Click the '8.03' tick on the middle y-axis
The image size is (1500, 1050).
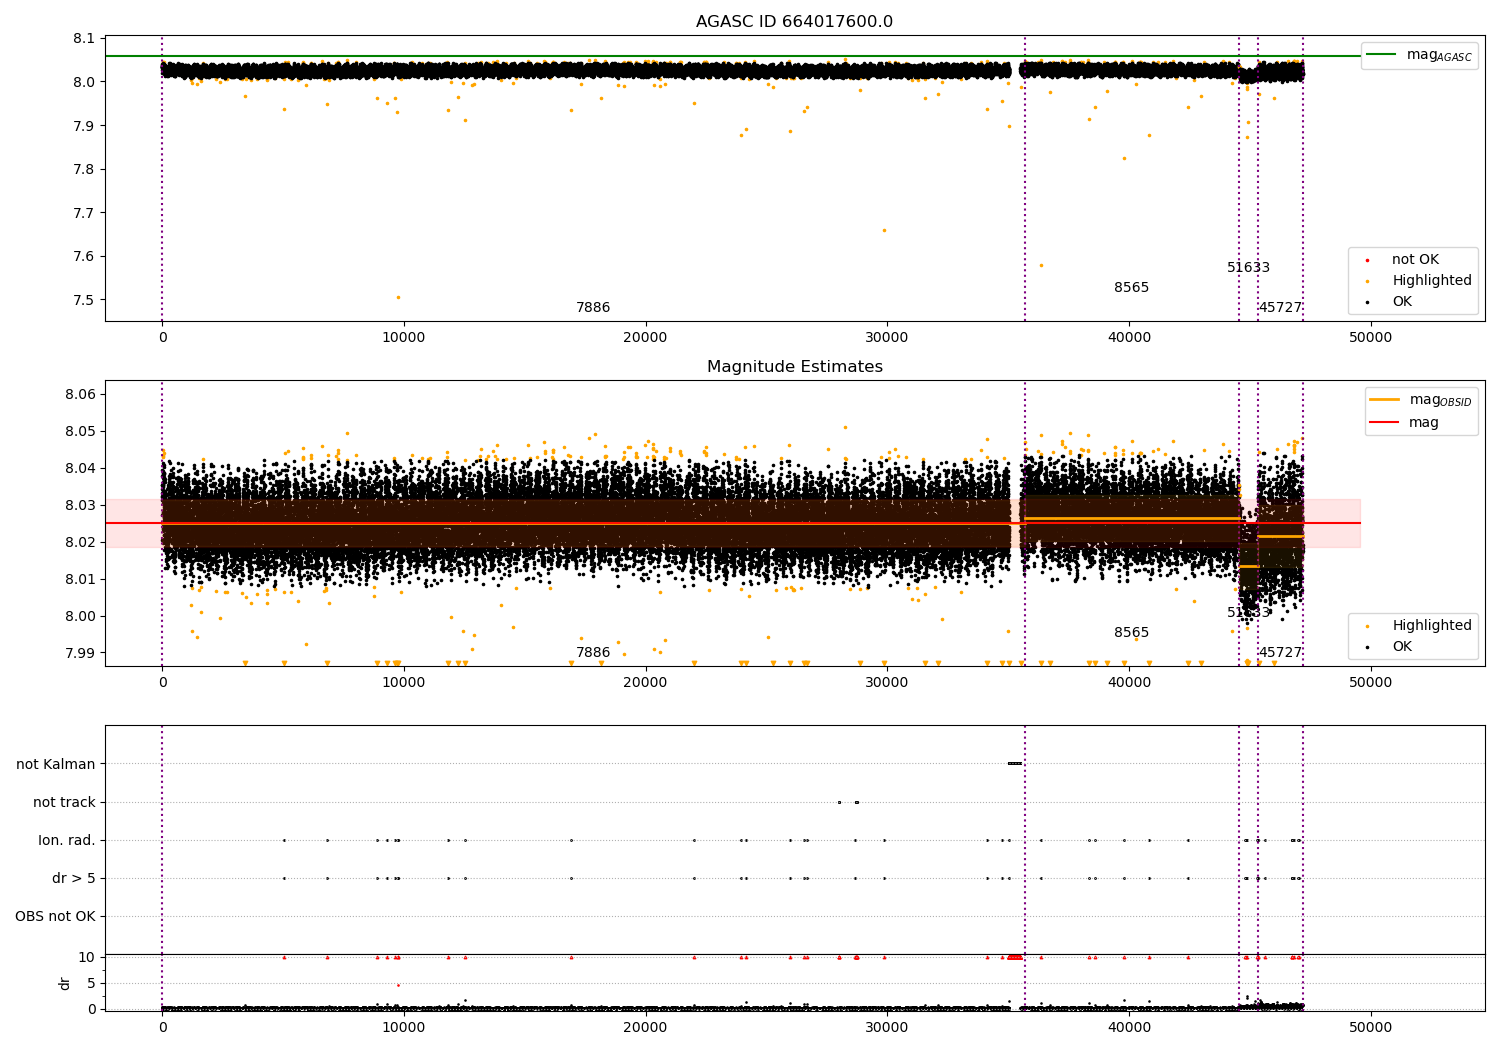click(x=81, y=505)
